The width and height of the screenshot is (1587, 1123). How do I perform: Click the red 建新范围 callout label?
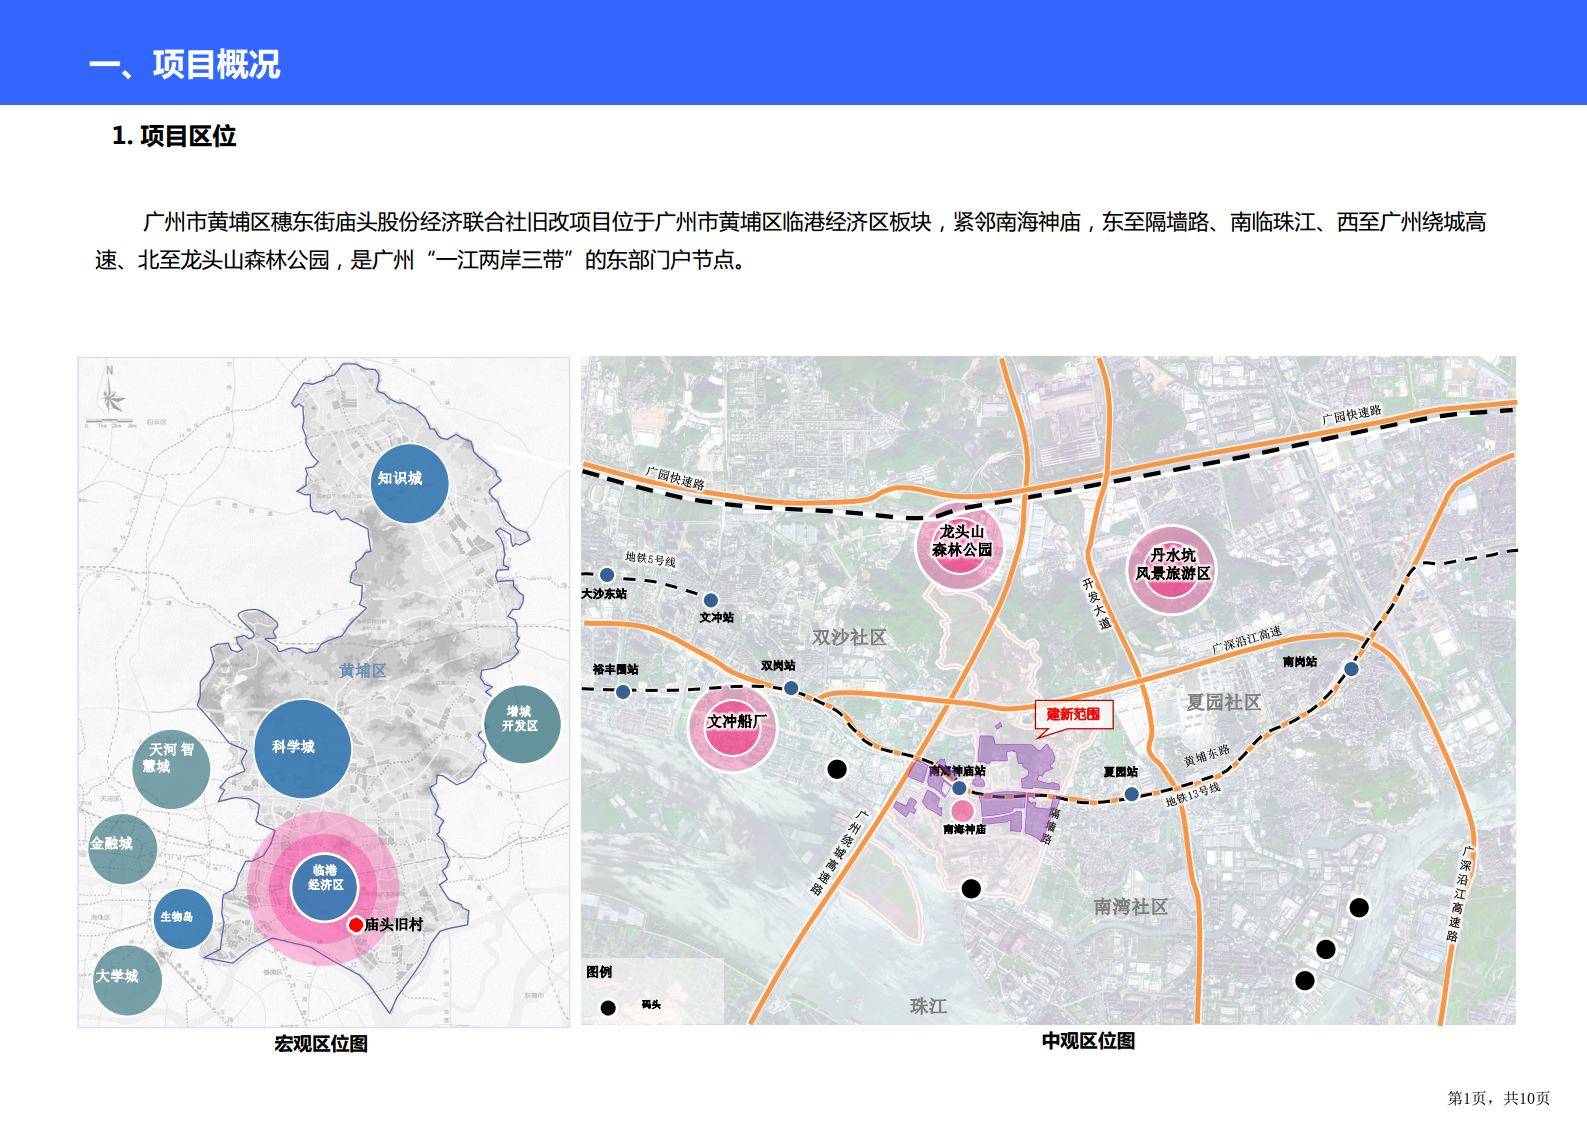click(1073, 714)
